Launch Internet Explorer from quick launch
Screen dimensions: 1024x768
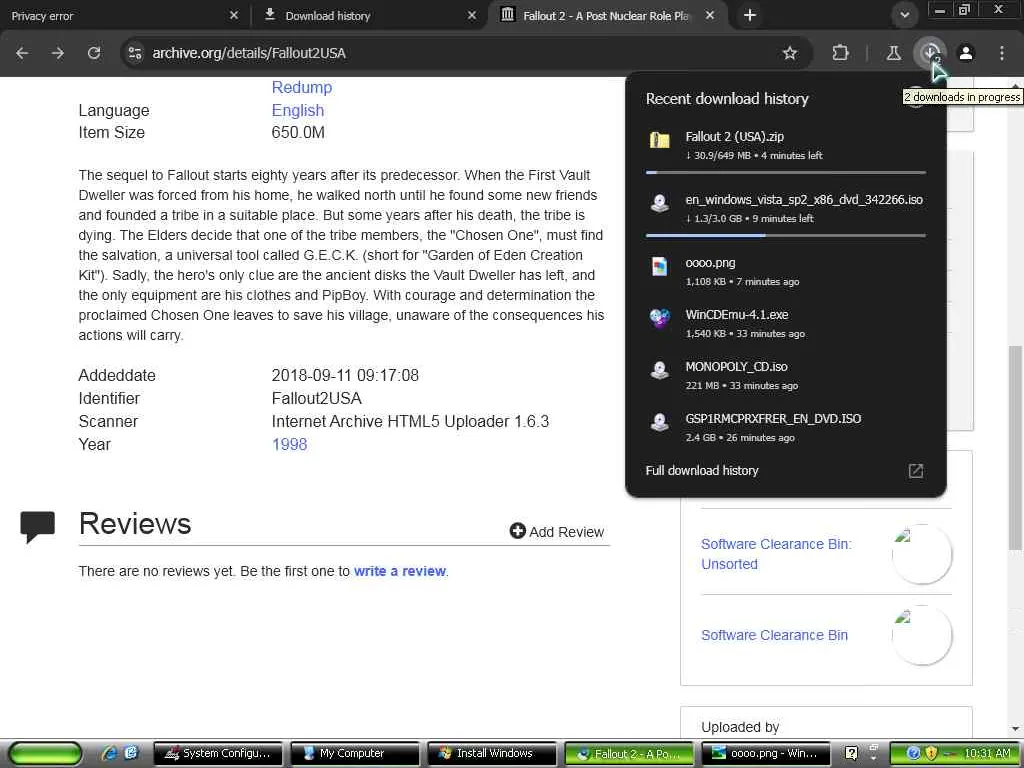[108, 753]
